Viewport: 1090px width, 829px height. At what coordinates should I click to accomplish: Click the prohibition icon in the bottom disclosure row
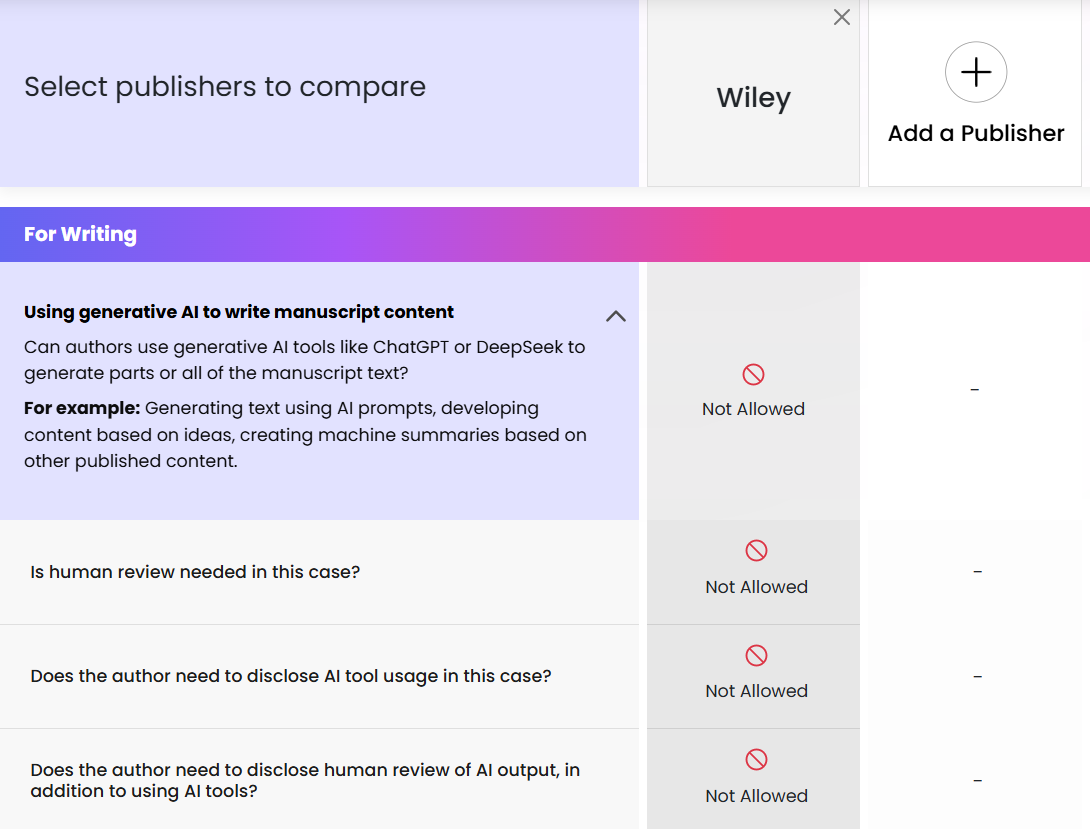coord(756,760)
